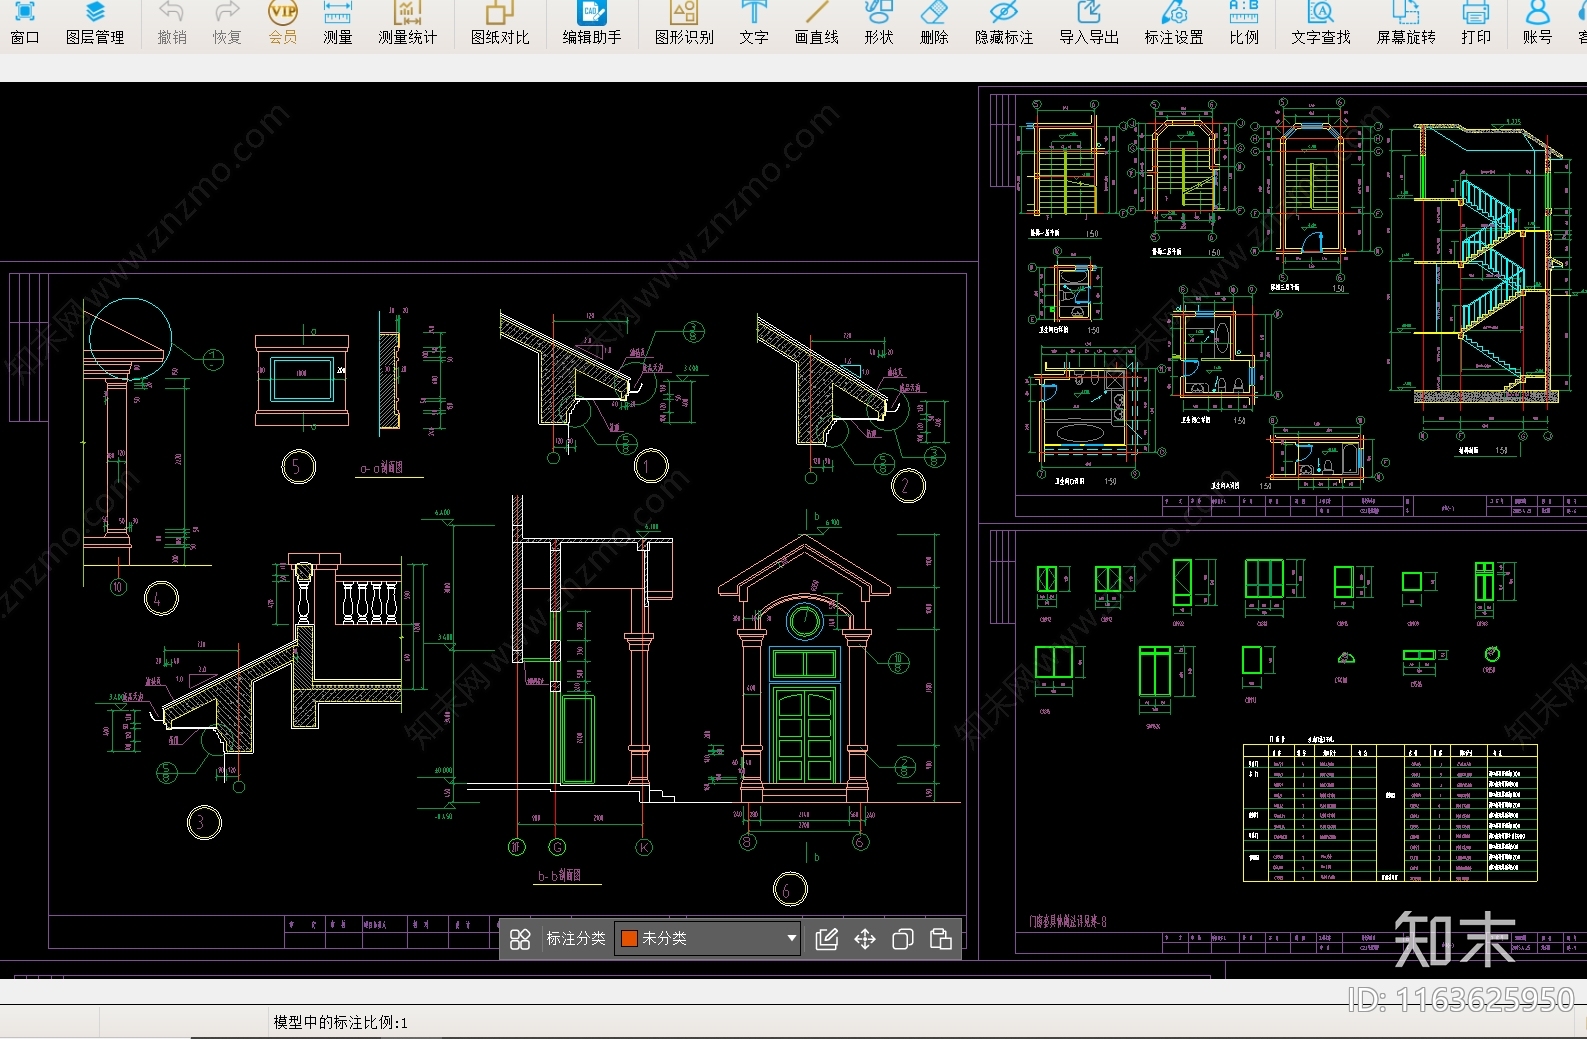Viewport: 1587px width, 1039px height.
Task: Click the arched entrance door elevation drawing
Action: coord(804,668)
